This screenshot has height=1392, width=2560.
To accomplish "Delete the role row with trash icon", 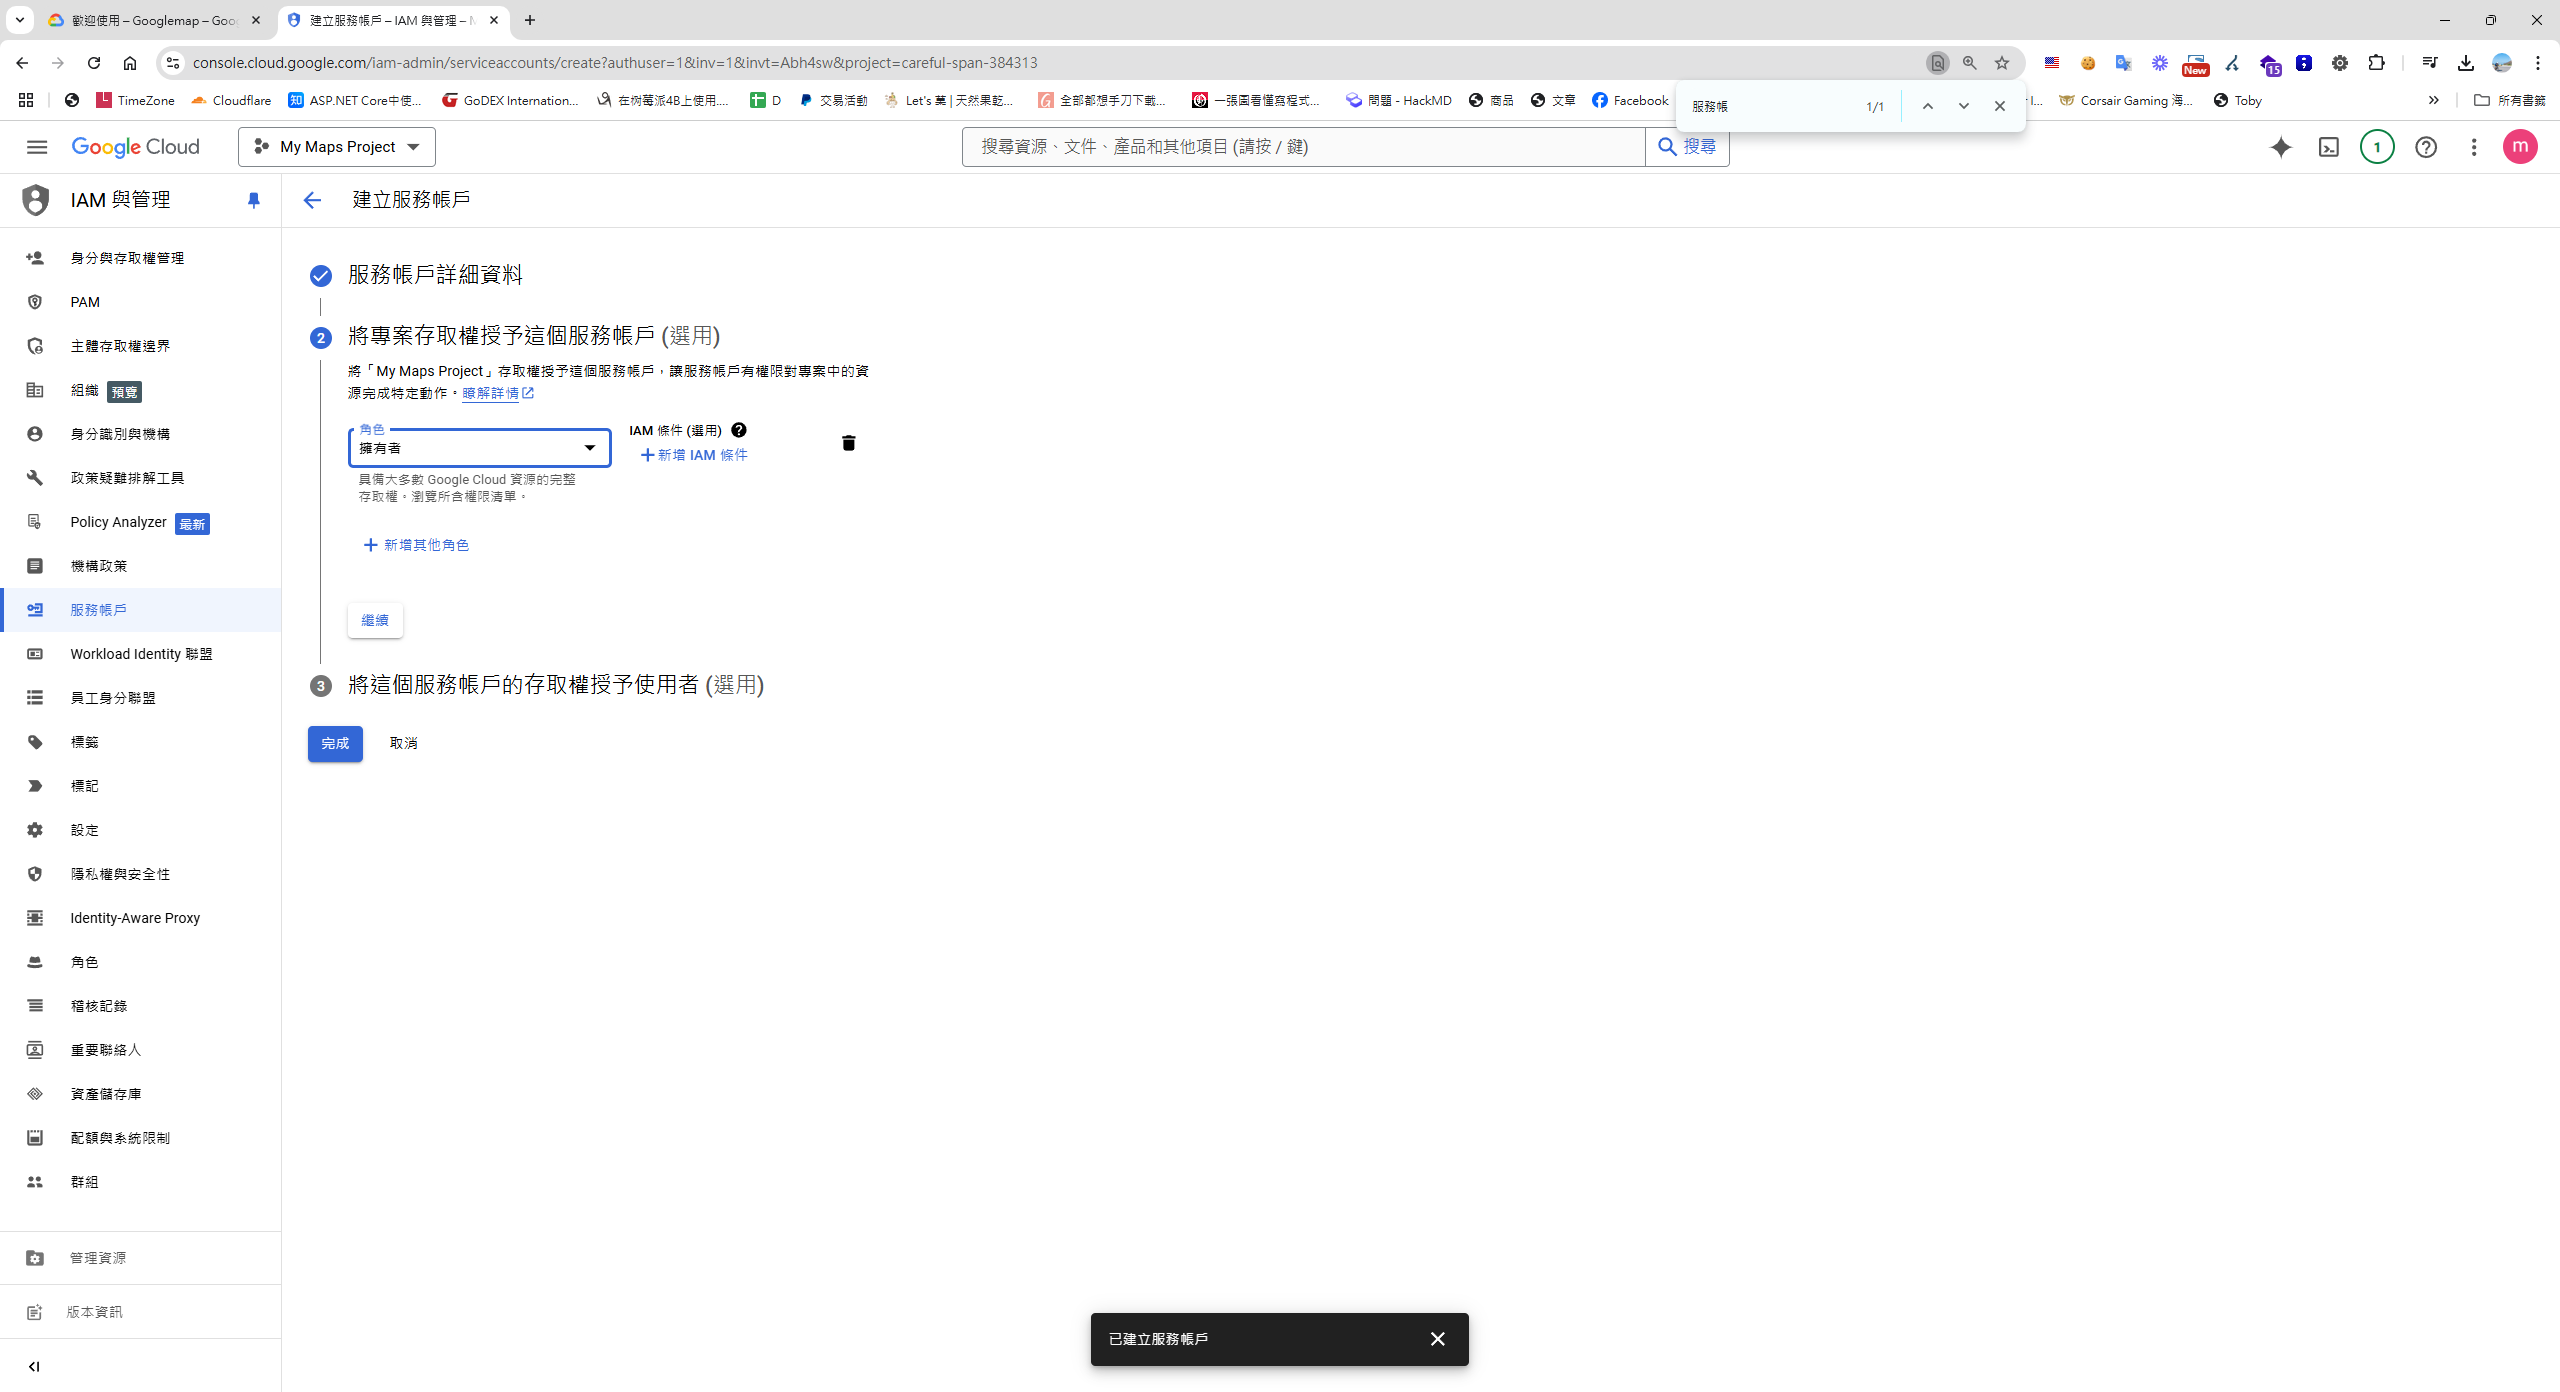I will click(848, 443).
